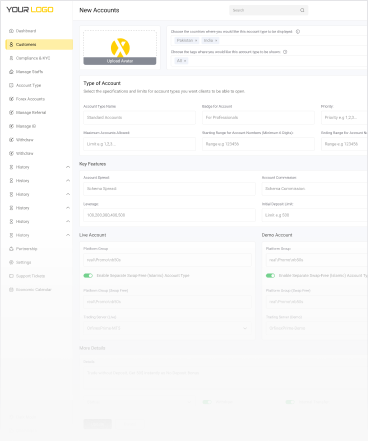Click the Initial Deposit Limit field
This screenshot has height=441, width=368.
315,215
